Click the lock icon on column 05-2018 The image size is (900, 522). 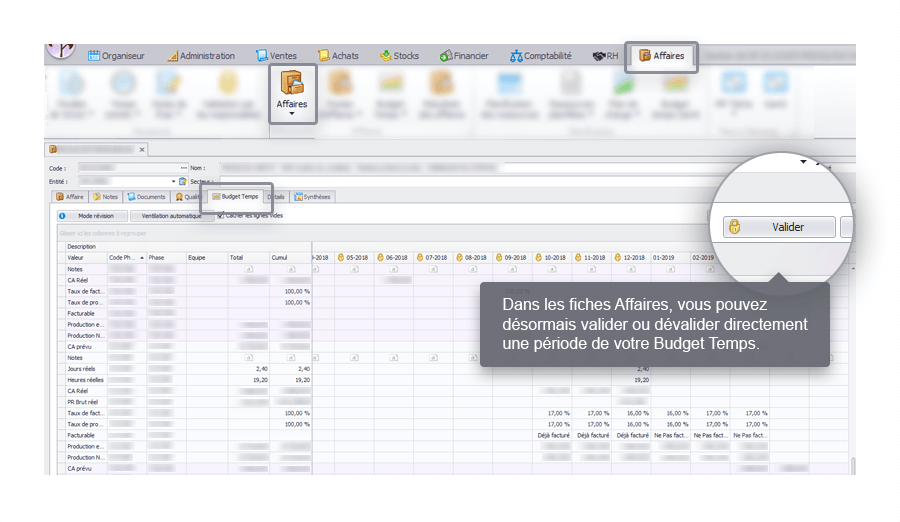tap(341, 257)
